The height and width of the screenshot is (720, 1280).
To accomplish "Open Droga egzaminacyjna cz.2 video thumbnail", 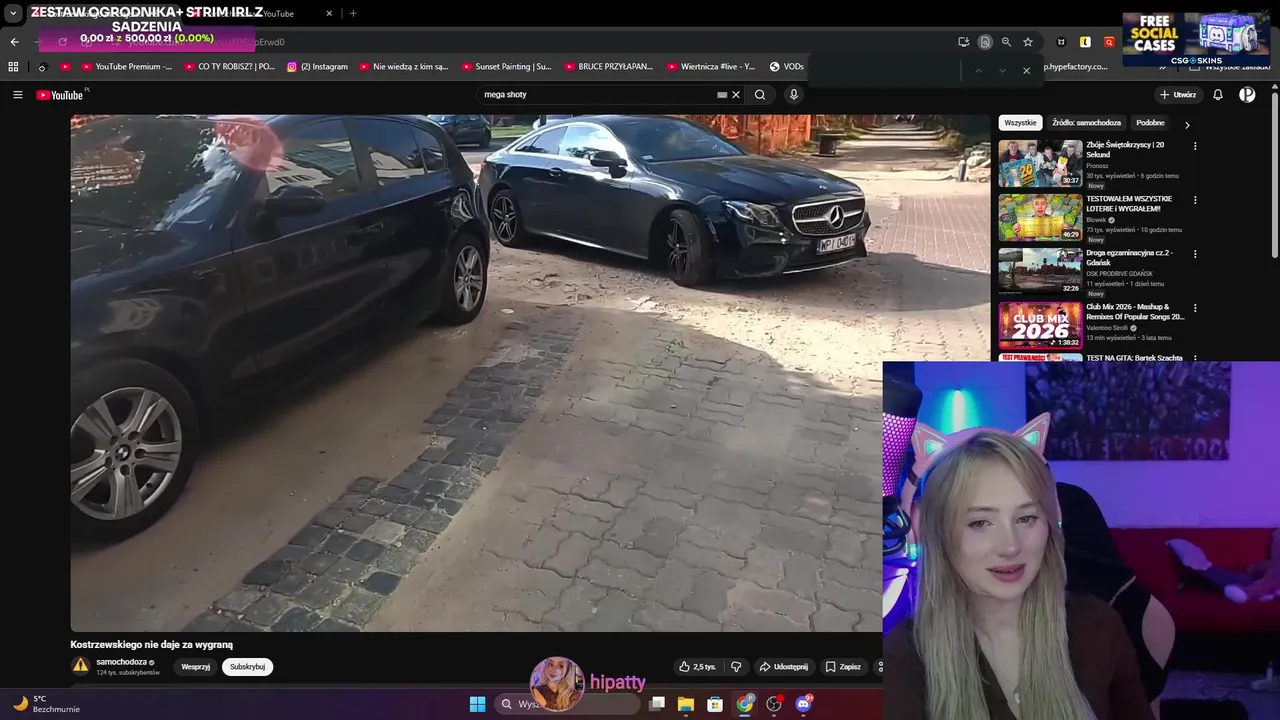I will (x=1040, y=271).
